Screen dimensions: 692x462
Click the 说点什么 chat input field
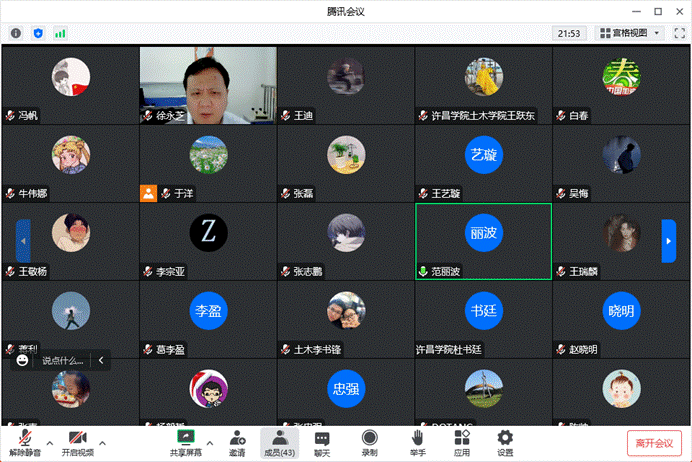coord(60,361)
